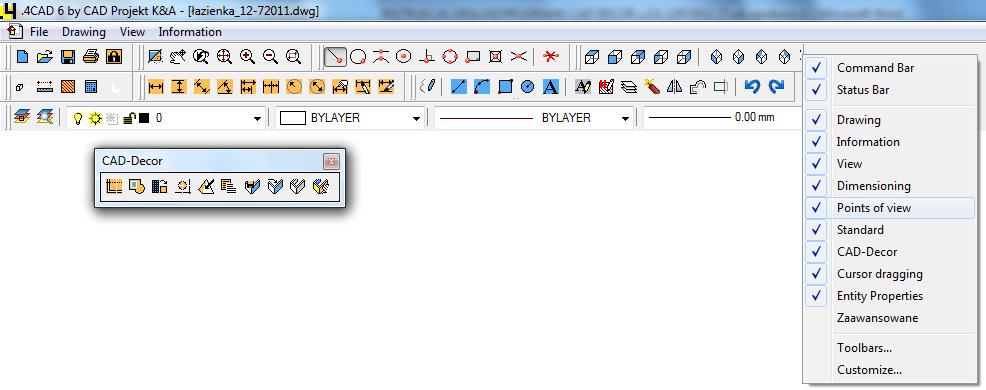Uncheck Standard toolbar entry
Image resolution: width=986 pixels, height=390 pixels.
point(889,230)
